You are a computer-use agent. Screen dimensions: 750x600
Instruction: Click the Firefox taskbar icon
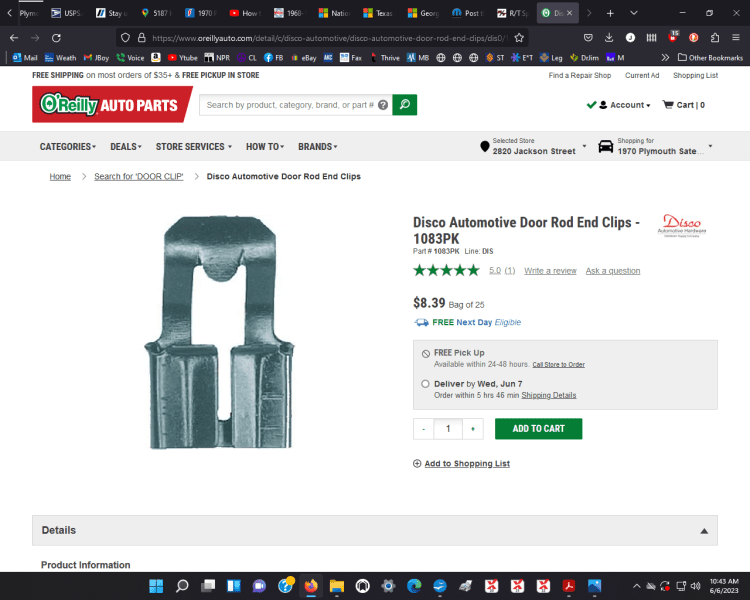pyautogui.click(x=311, y=586)
